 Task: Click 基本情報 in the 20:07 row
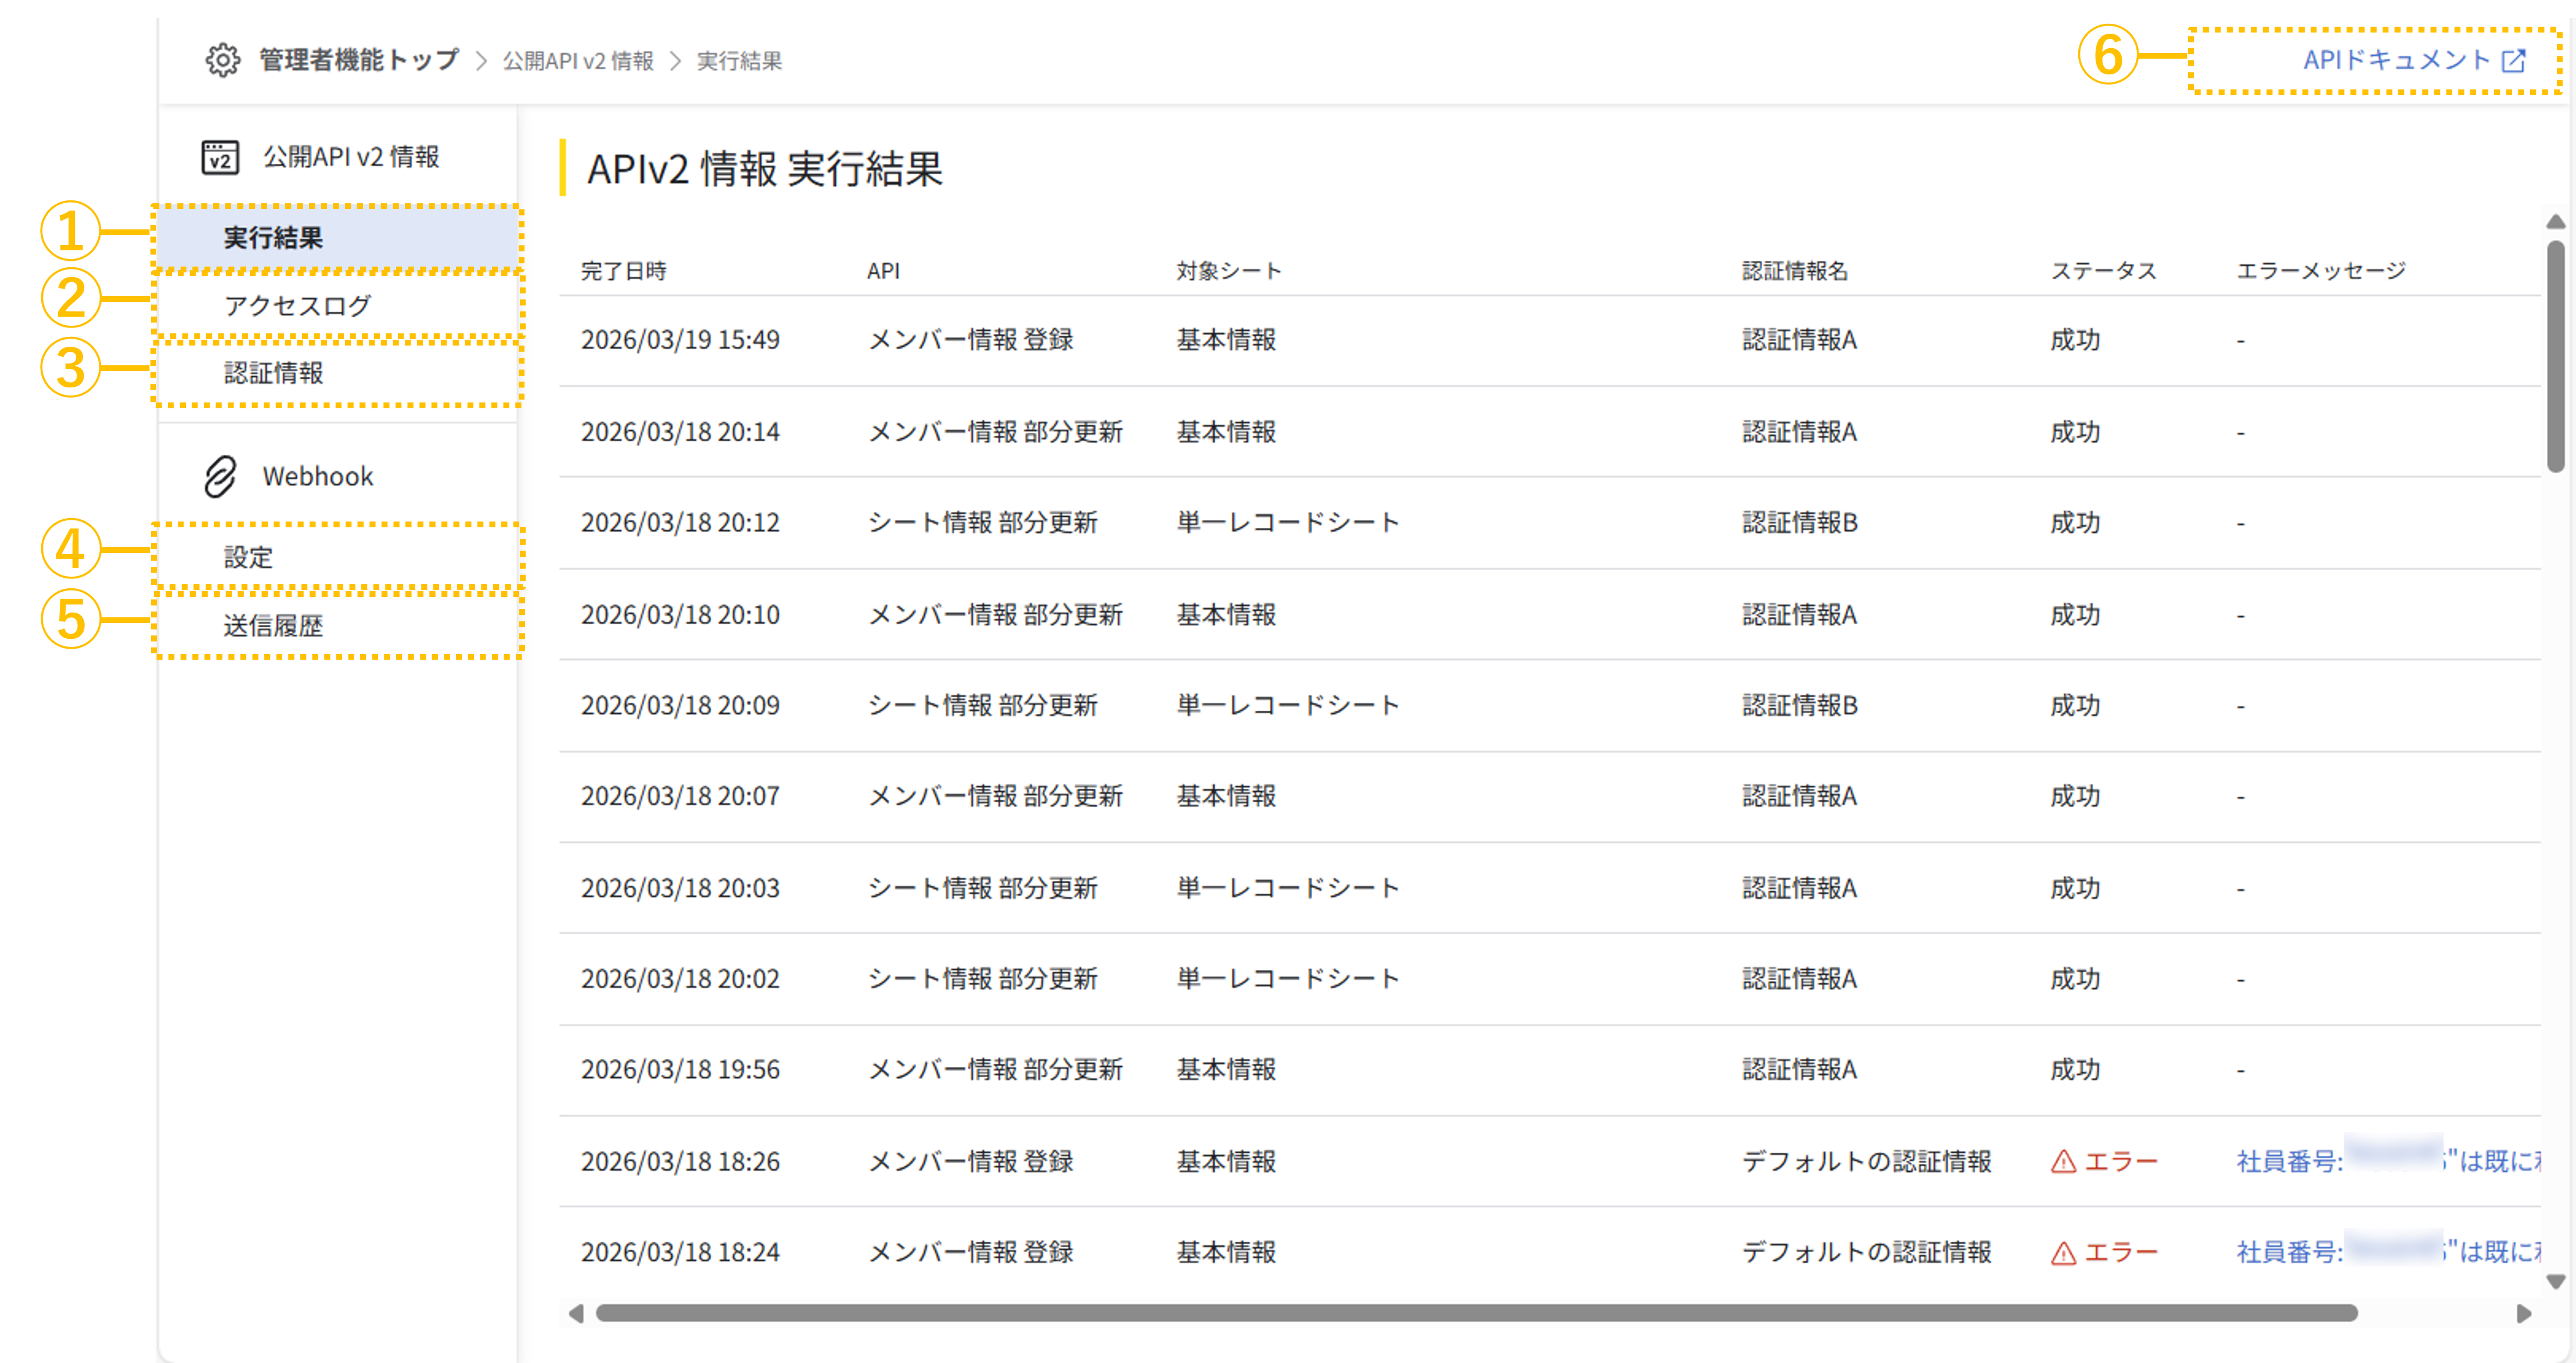coord(1226,796)
